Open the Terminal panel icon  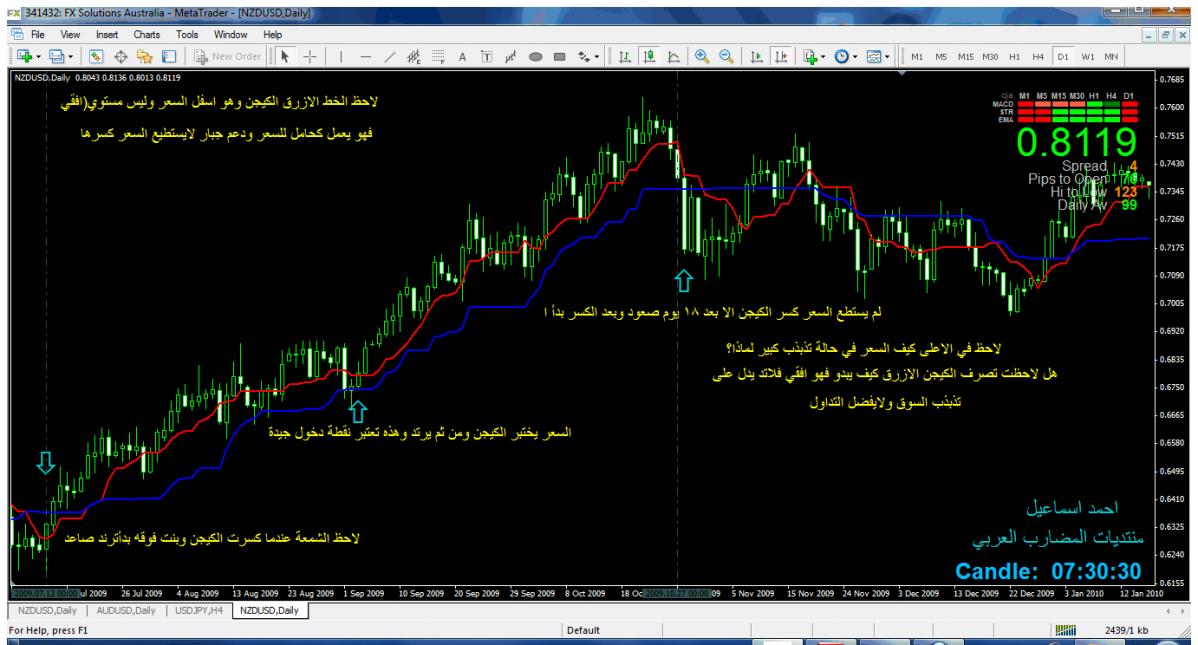coord(169,57)
